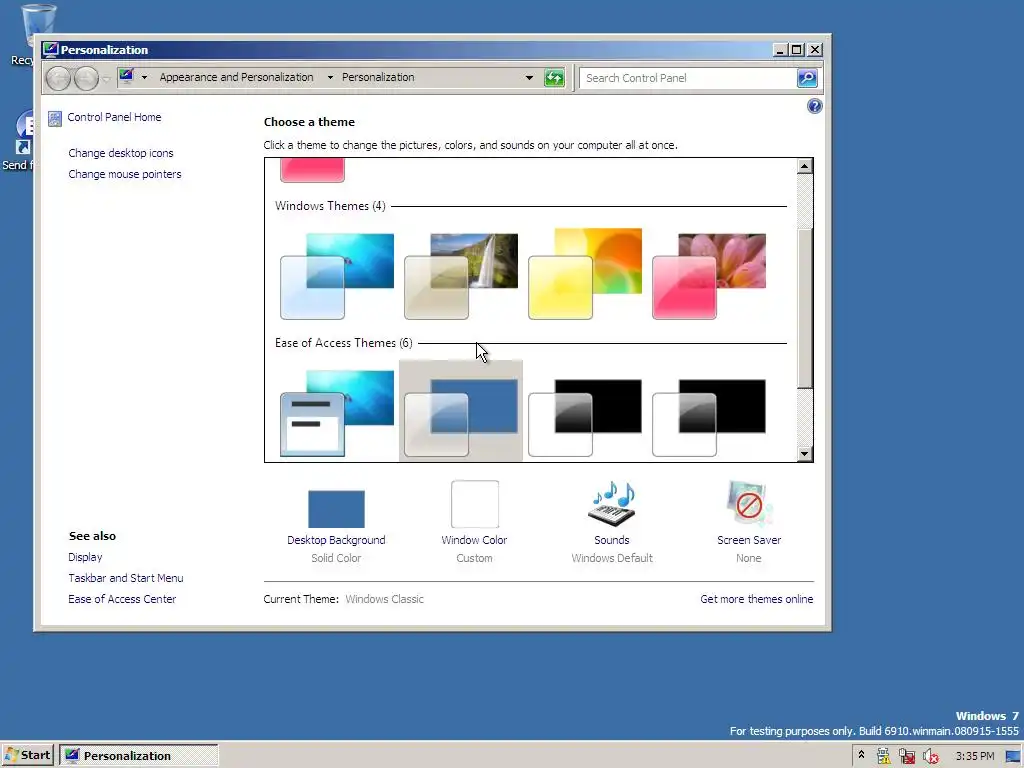Click the Sounds keyboard and notes icon
This screenshot has height=768, width=1024.
(x=611, y=504)
